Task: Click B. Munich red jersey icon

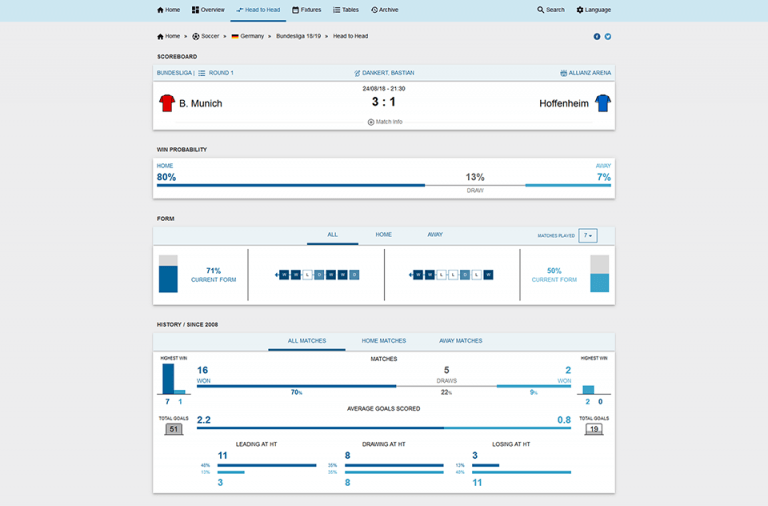Action: [167, 103]
